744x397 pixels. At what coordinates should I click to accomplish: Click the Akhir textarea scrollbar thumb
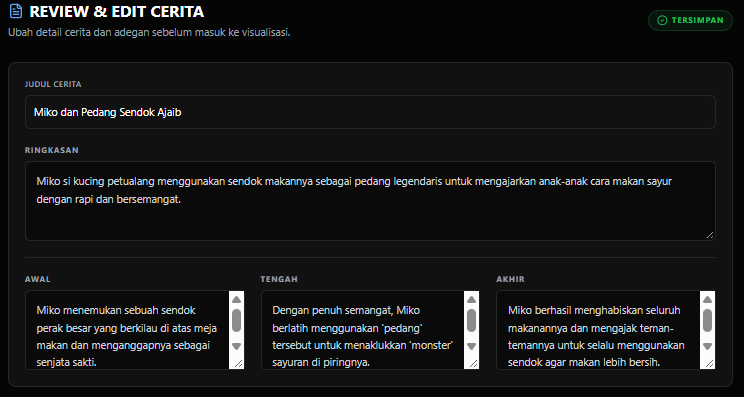coord(707,321)
